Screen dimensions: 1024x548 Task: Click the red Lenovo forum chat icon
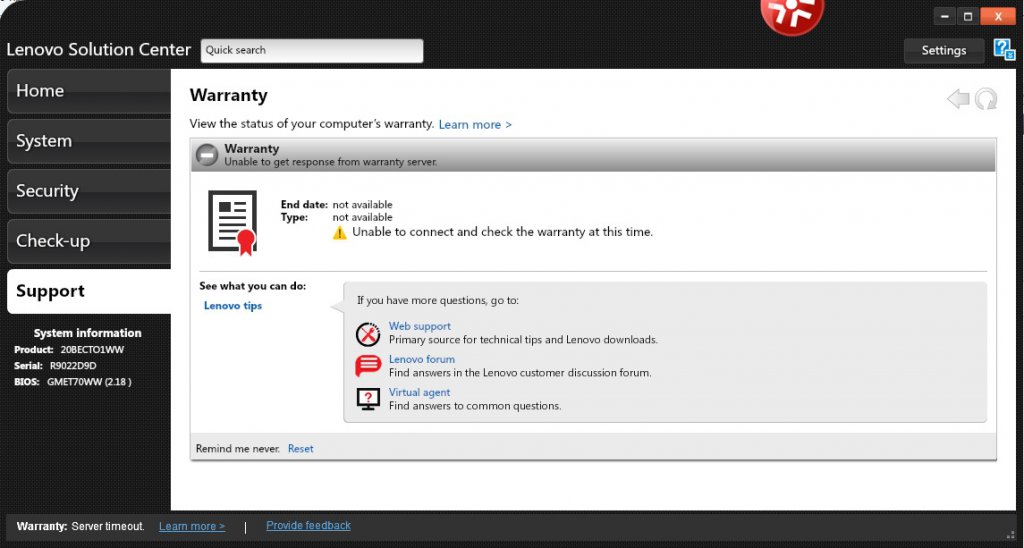click(368, 366)
